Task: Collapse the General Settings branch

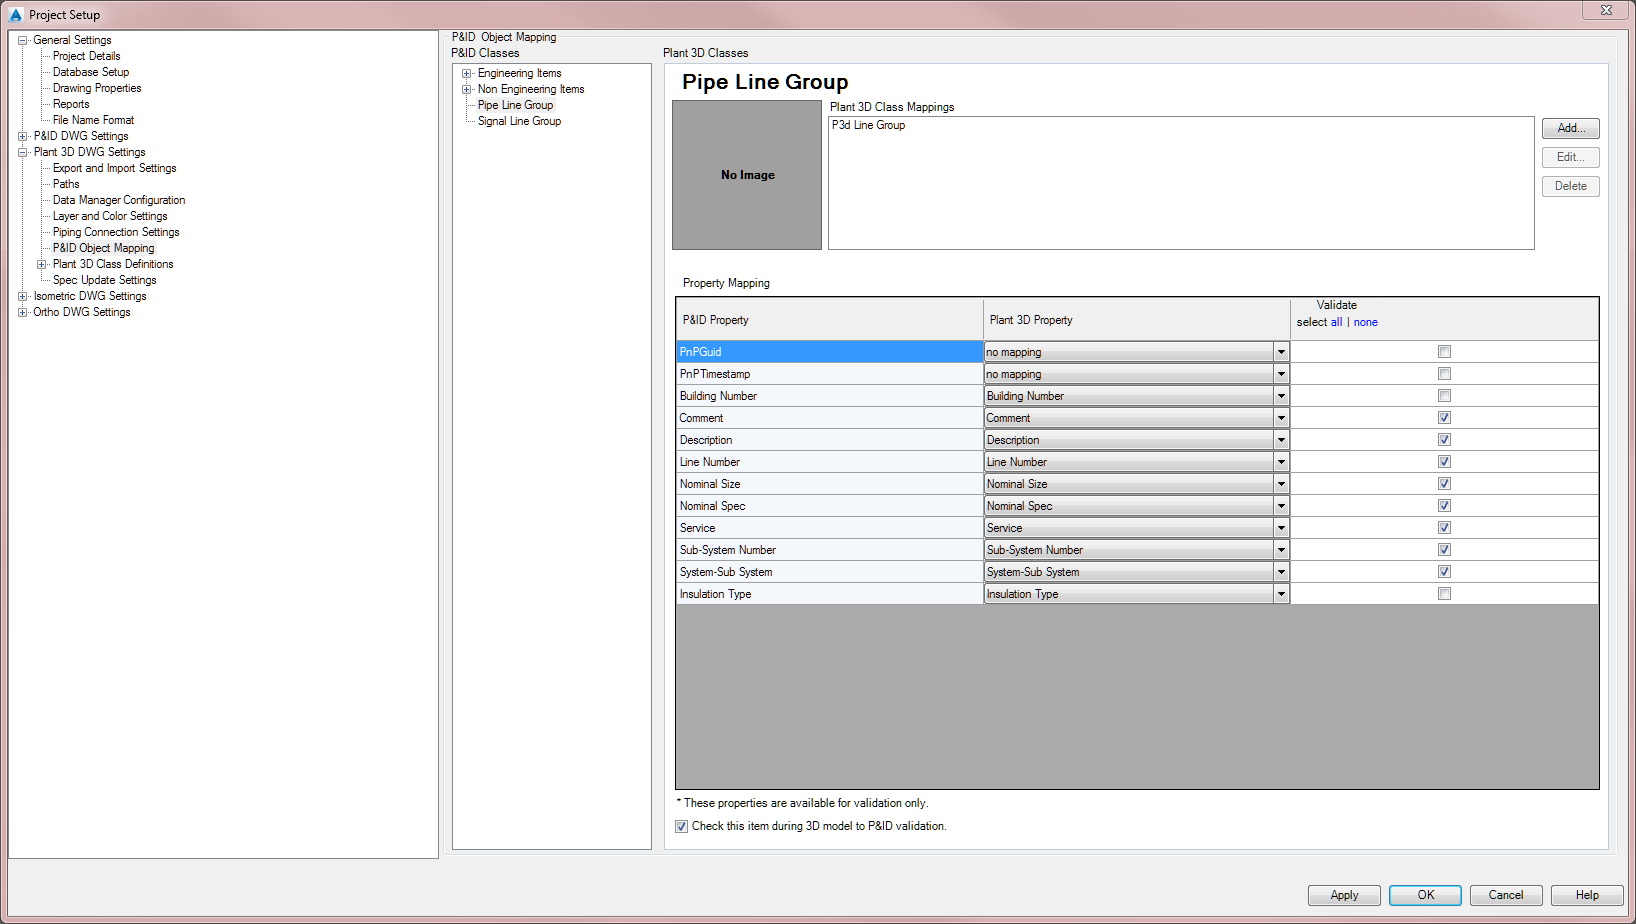Action: click(22, 39)
